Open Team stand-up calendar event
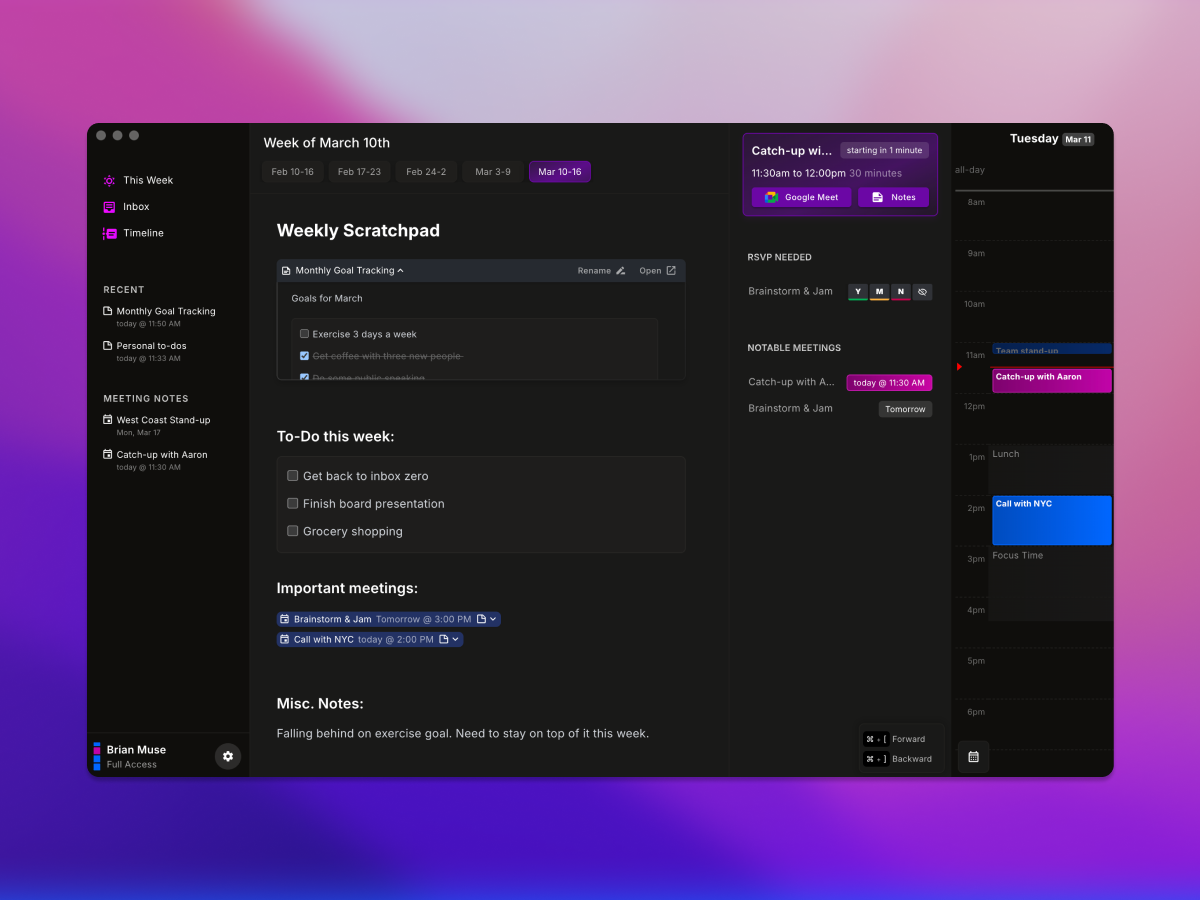This screenshot has height=900, width=1200. [1052, 349]
